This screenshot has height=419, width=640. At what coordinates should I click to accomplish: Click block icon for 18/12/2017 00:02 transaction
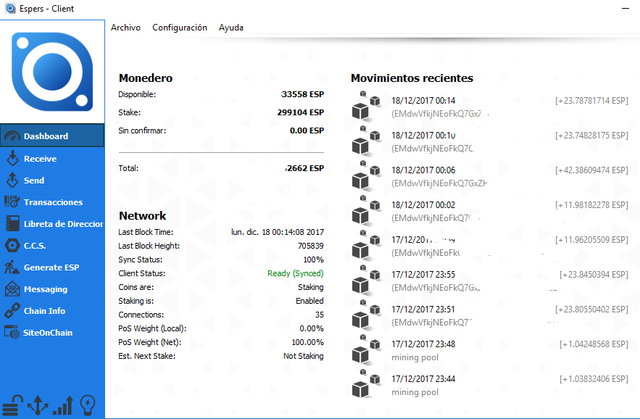coord(366,211)
